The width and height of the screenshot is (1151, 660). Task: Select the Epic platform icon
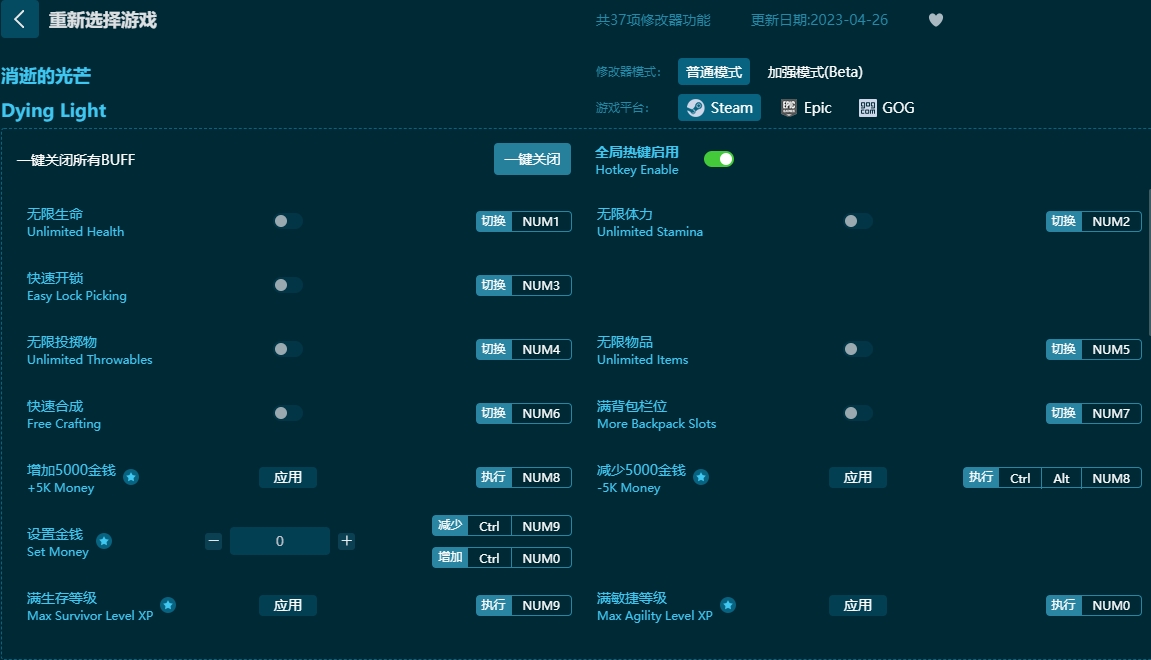[x=789, y=108]
